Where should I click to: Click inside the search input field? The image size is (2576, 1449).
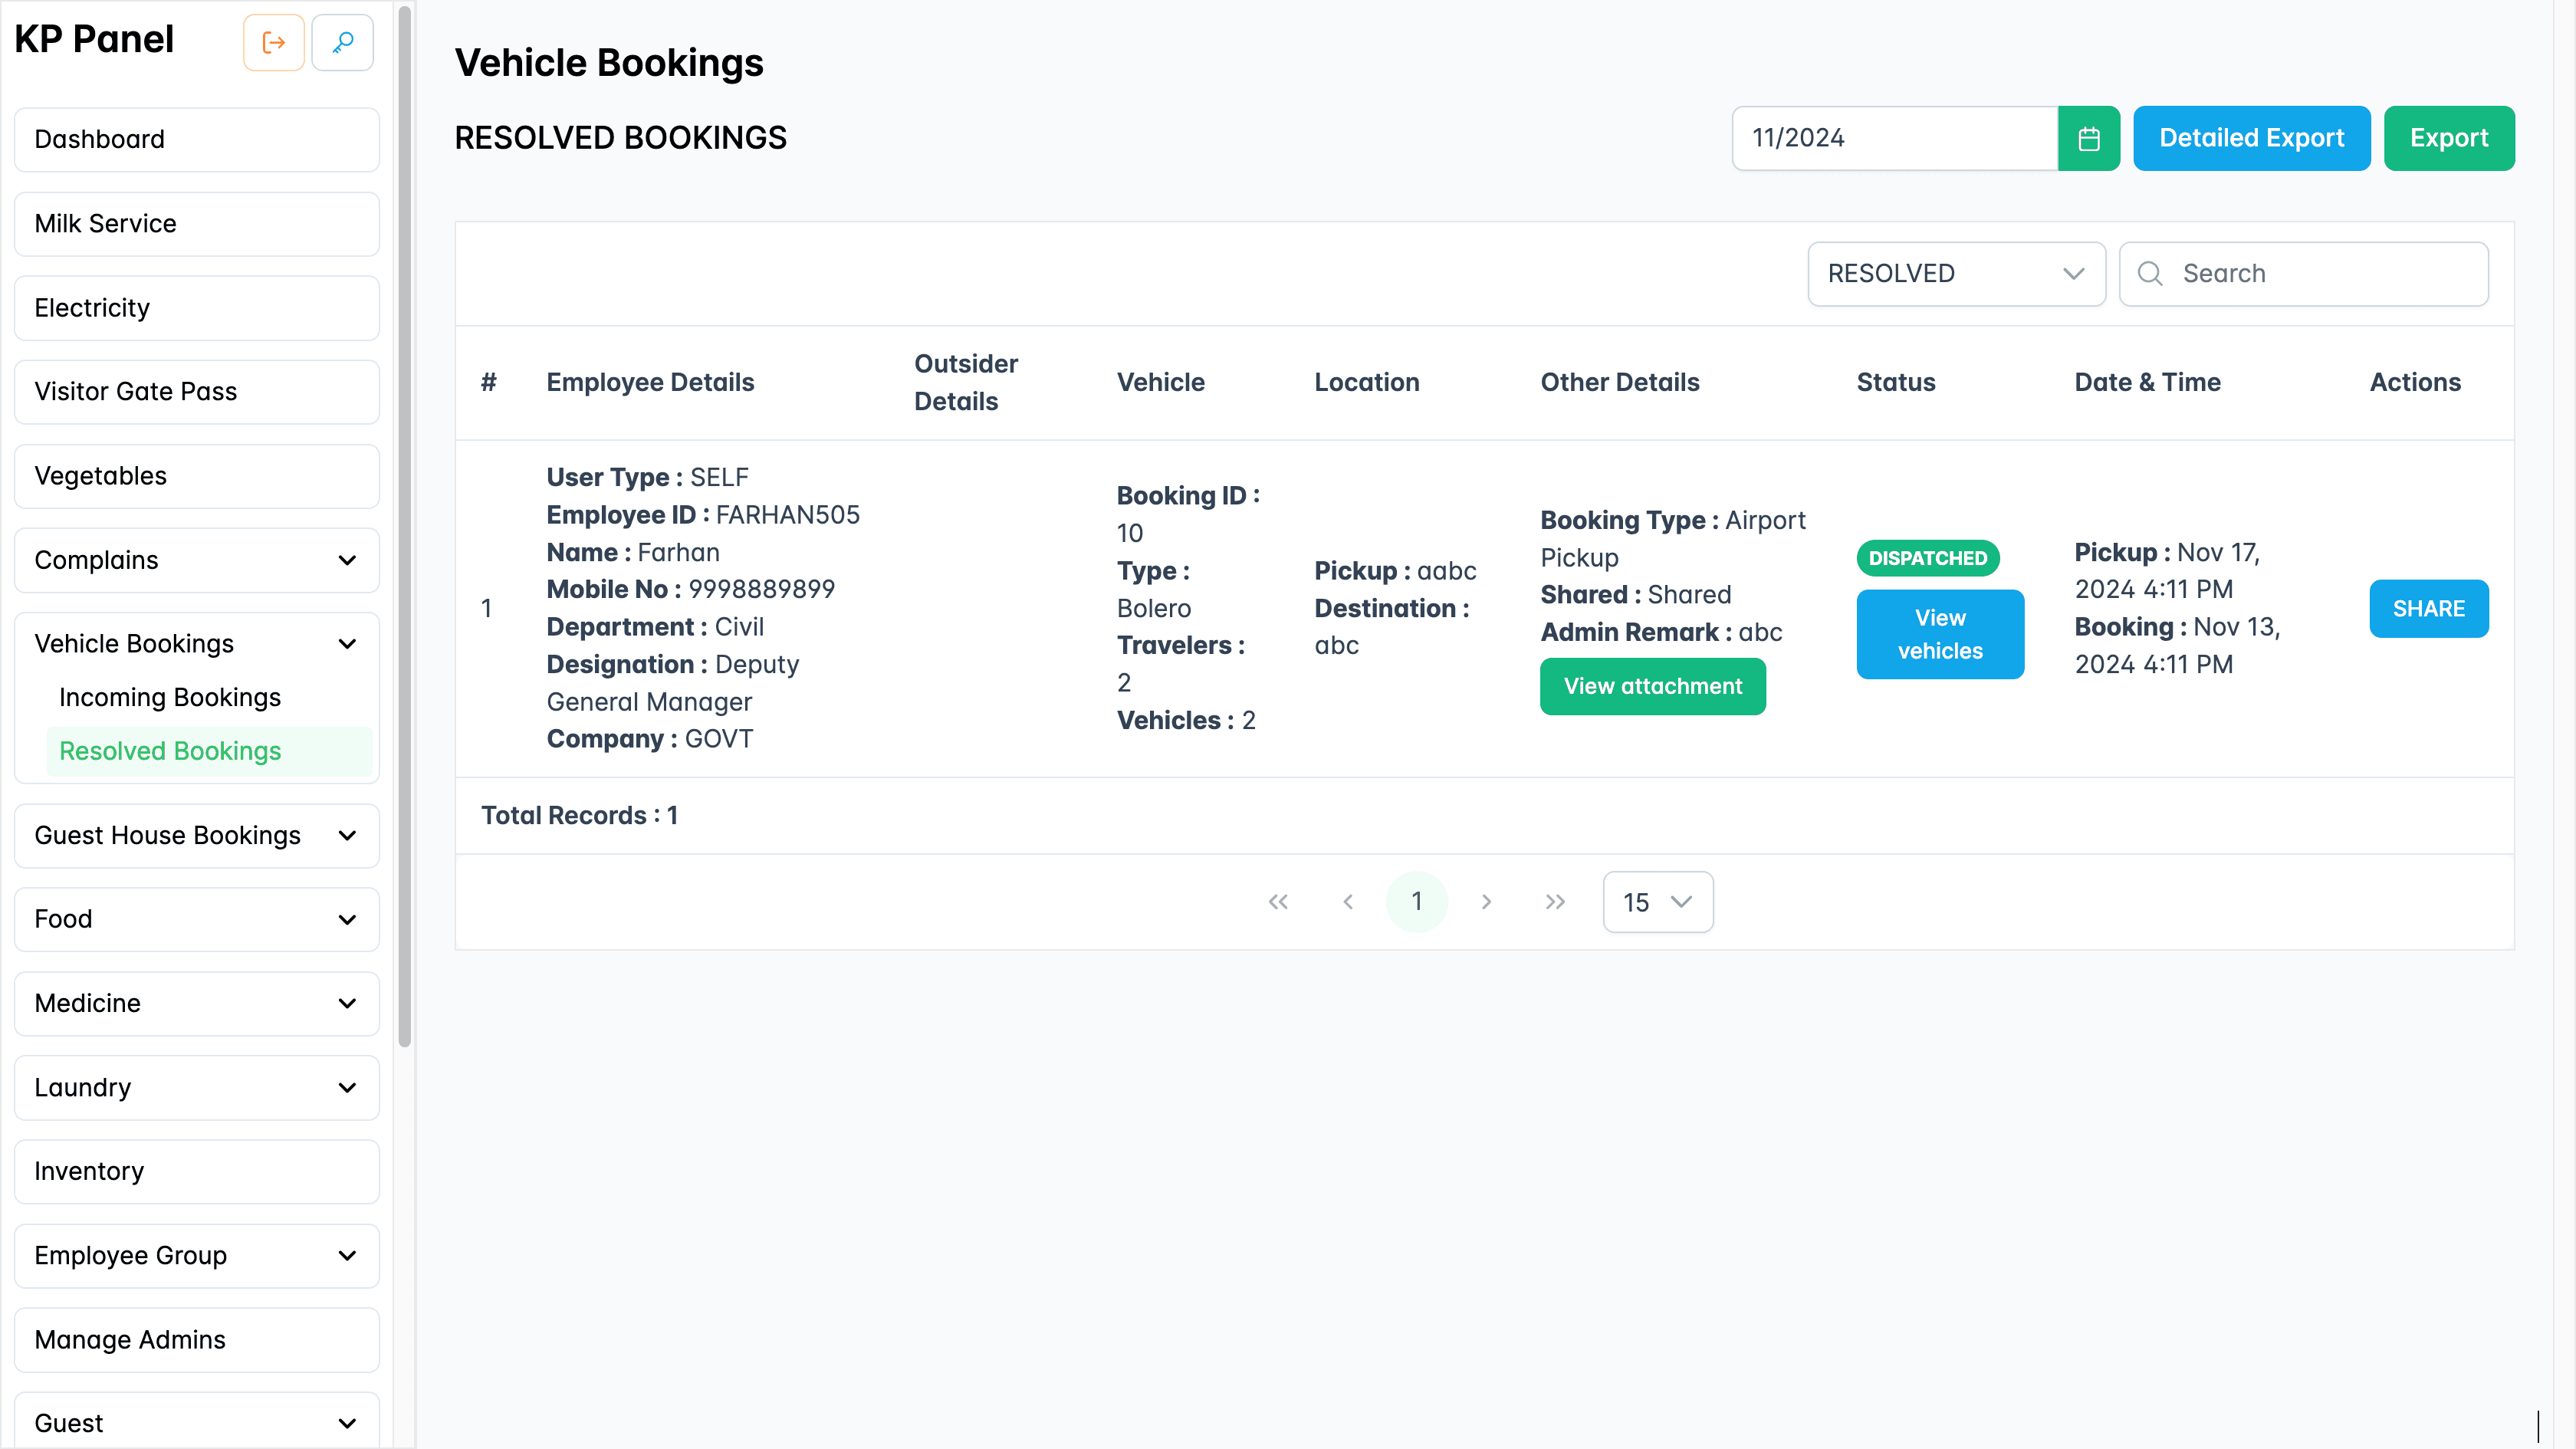[2320, 273]
